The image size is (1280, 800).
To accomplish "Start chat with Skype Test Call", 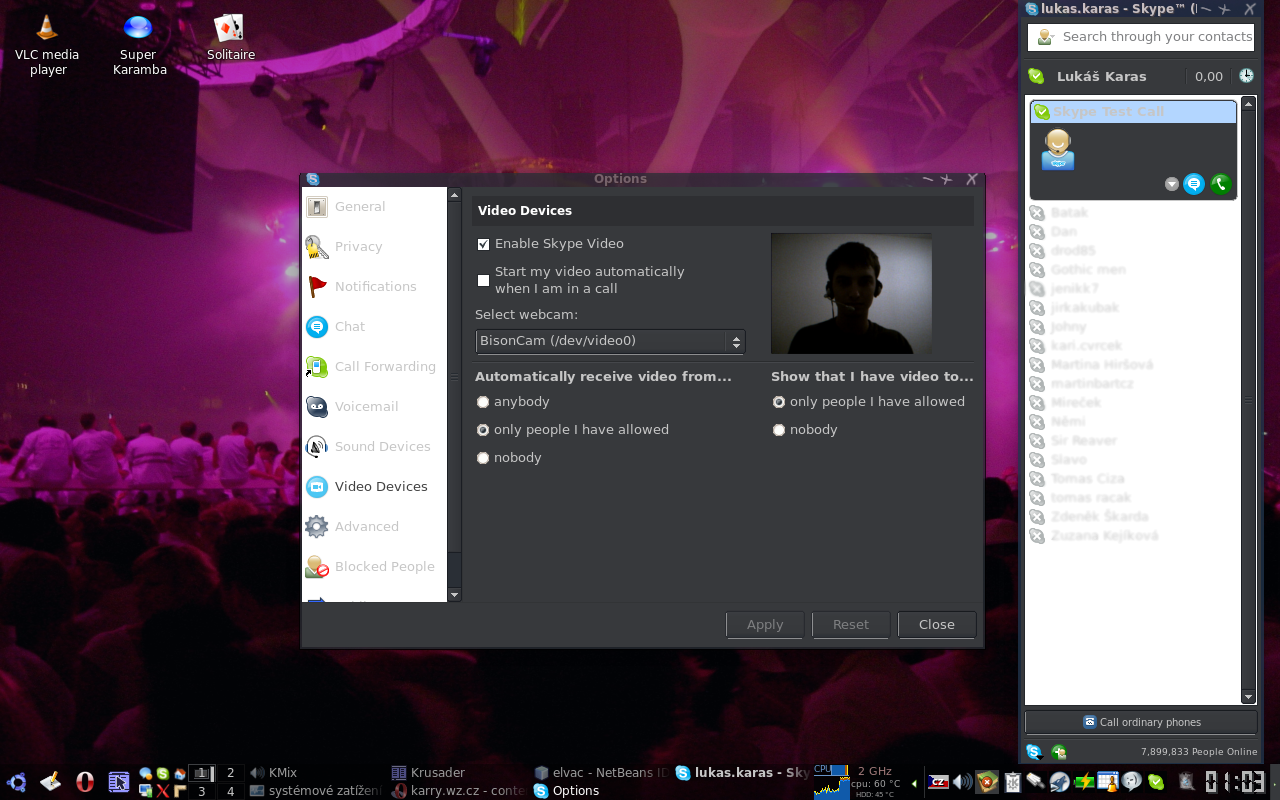I will pyautogui.click(x=1194, y=184).
